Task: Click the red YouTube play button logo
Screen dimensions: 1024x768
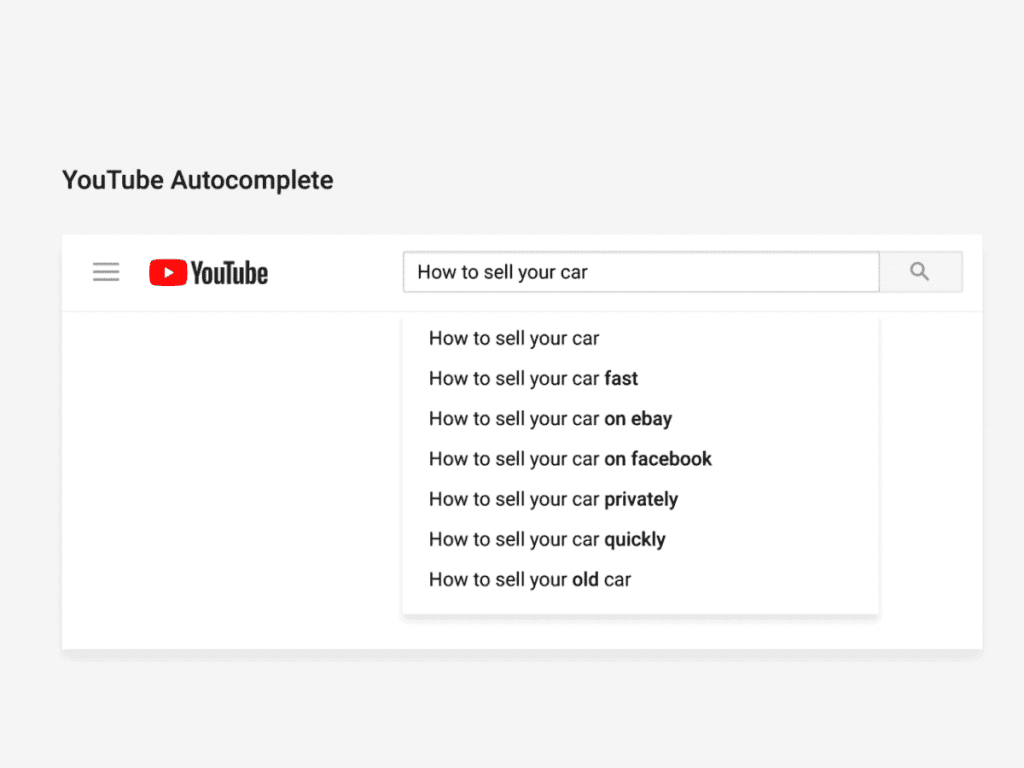Action: (166, 271)
